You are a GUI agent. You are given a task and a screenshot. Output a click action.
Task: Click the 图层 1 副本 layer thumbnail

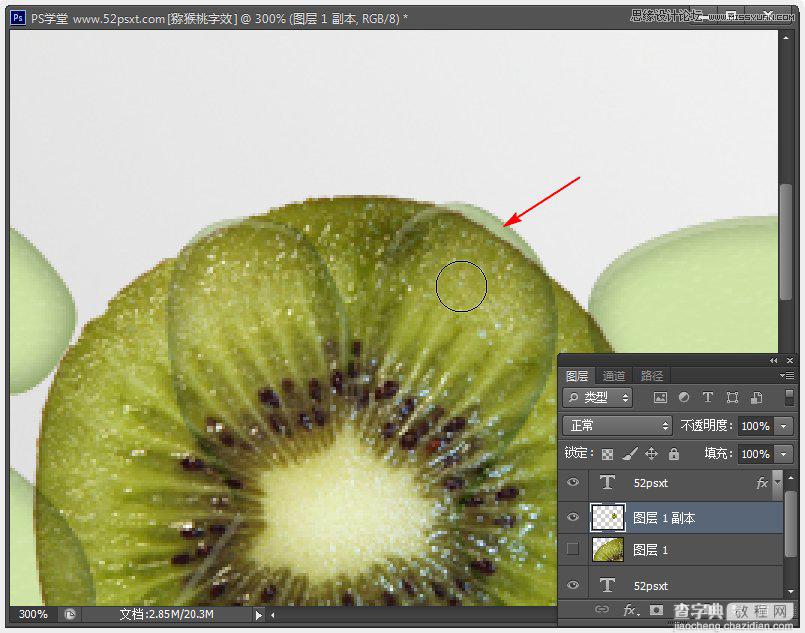coord(608,517)
